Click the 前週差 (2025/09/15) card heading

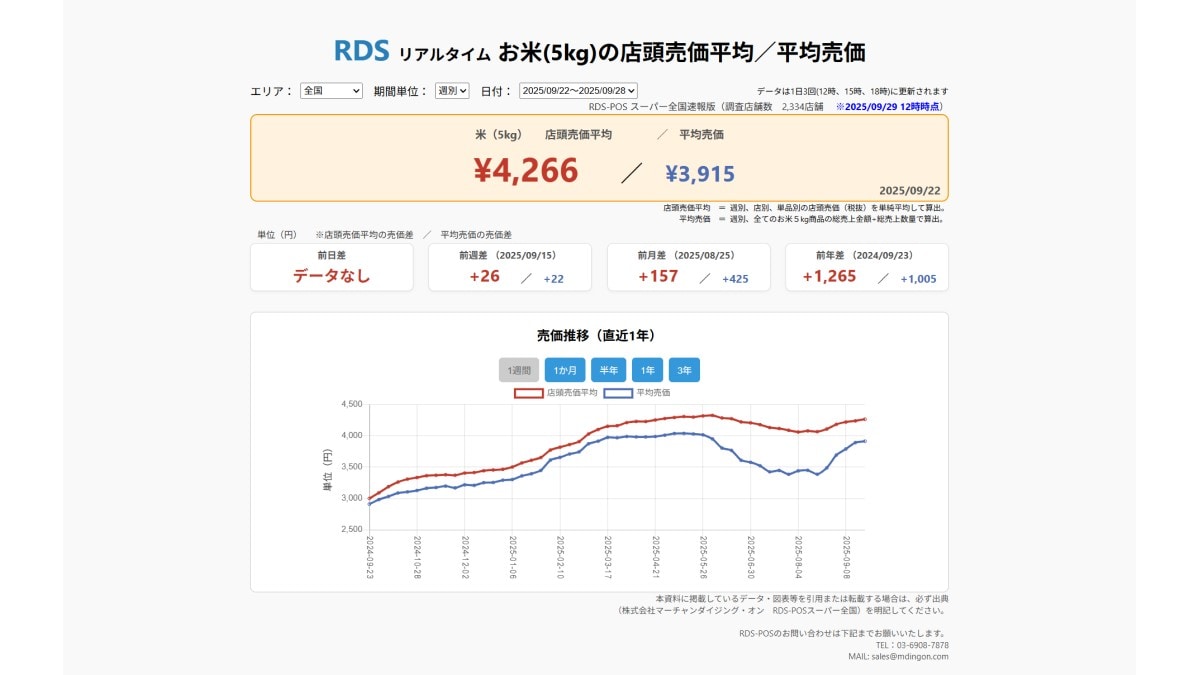(x=508, y=255)
